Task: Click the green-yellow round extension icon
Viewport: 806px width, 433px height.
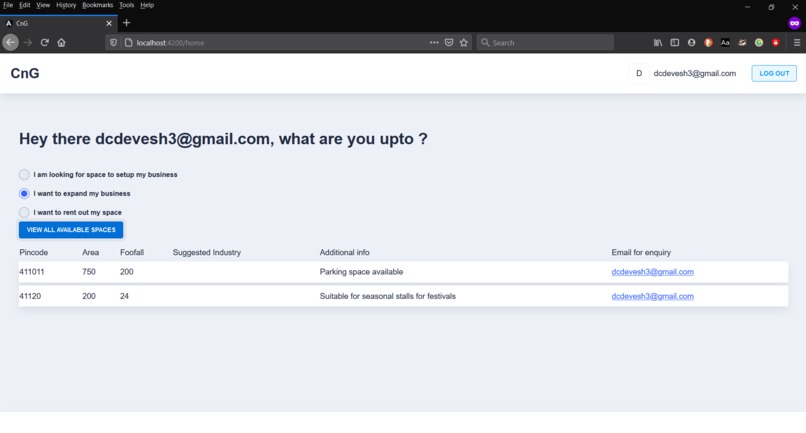Action: click(x=759, y=43)
